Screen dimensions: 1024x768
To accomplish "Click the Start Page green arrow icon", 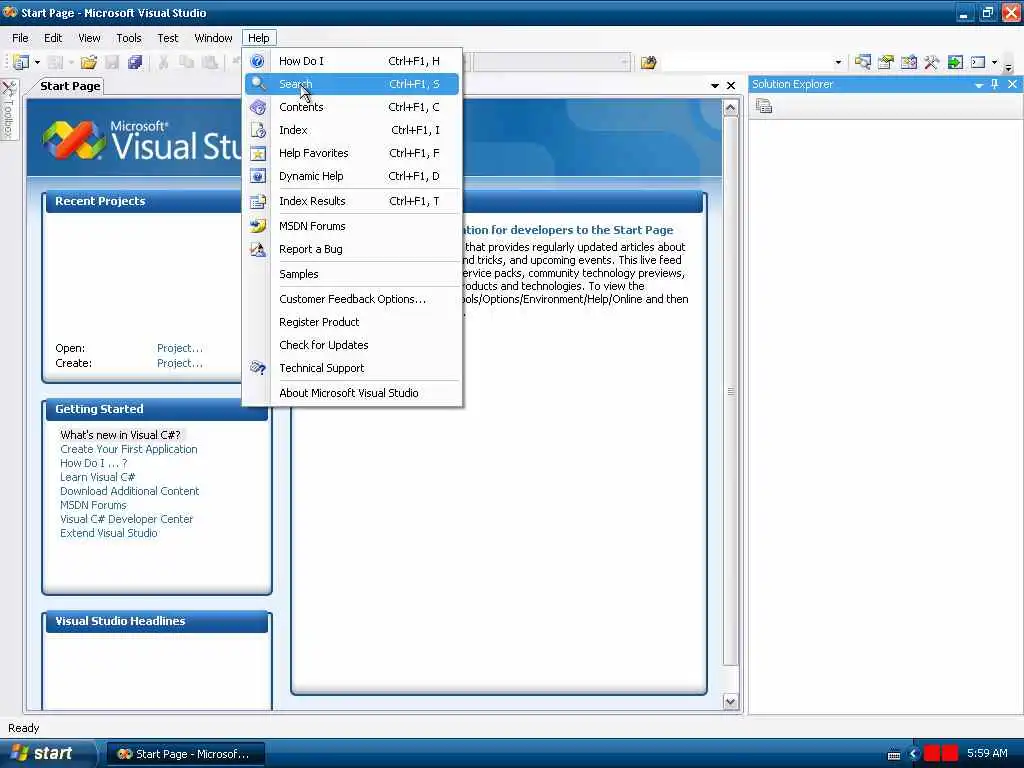I will [x=955, y=62].
